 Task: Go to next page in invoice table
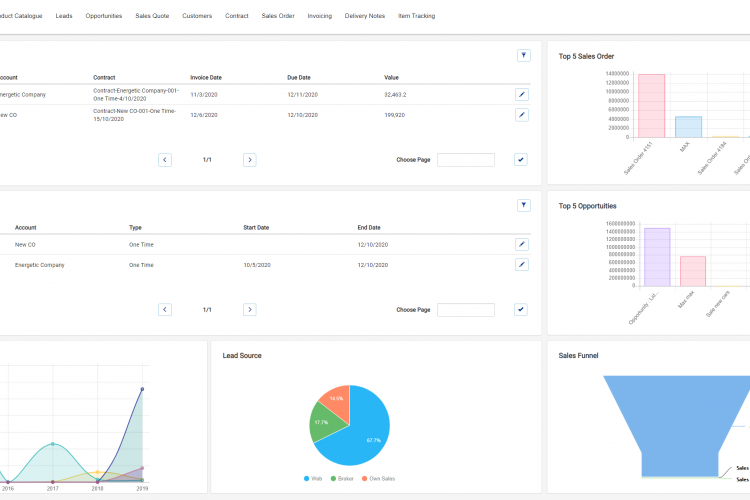(250, 160)
